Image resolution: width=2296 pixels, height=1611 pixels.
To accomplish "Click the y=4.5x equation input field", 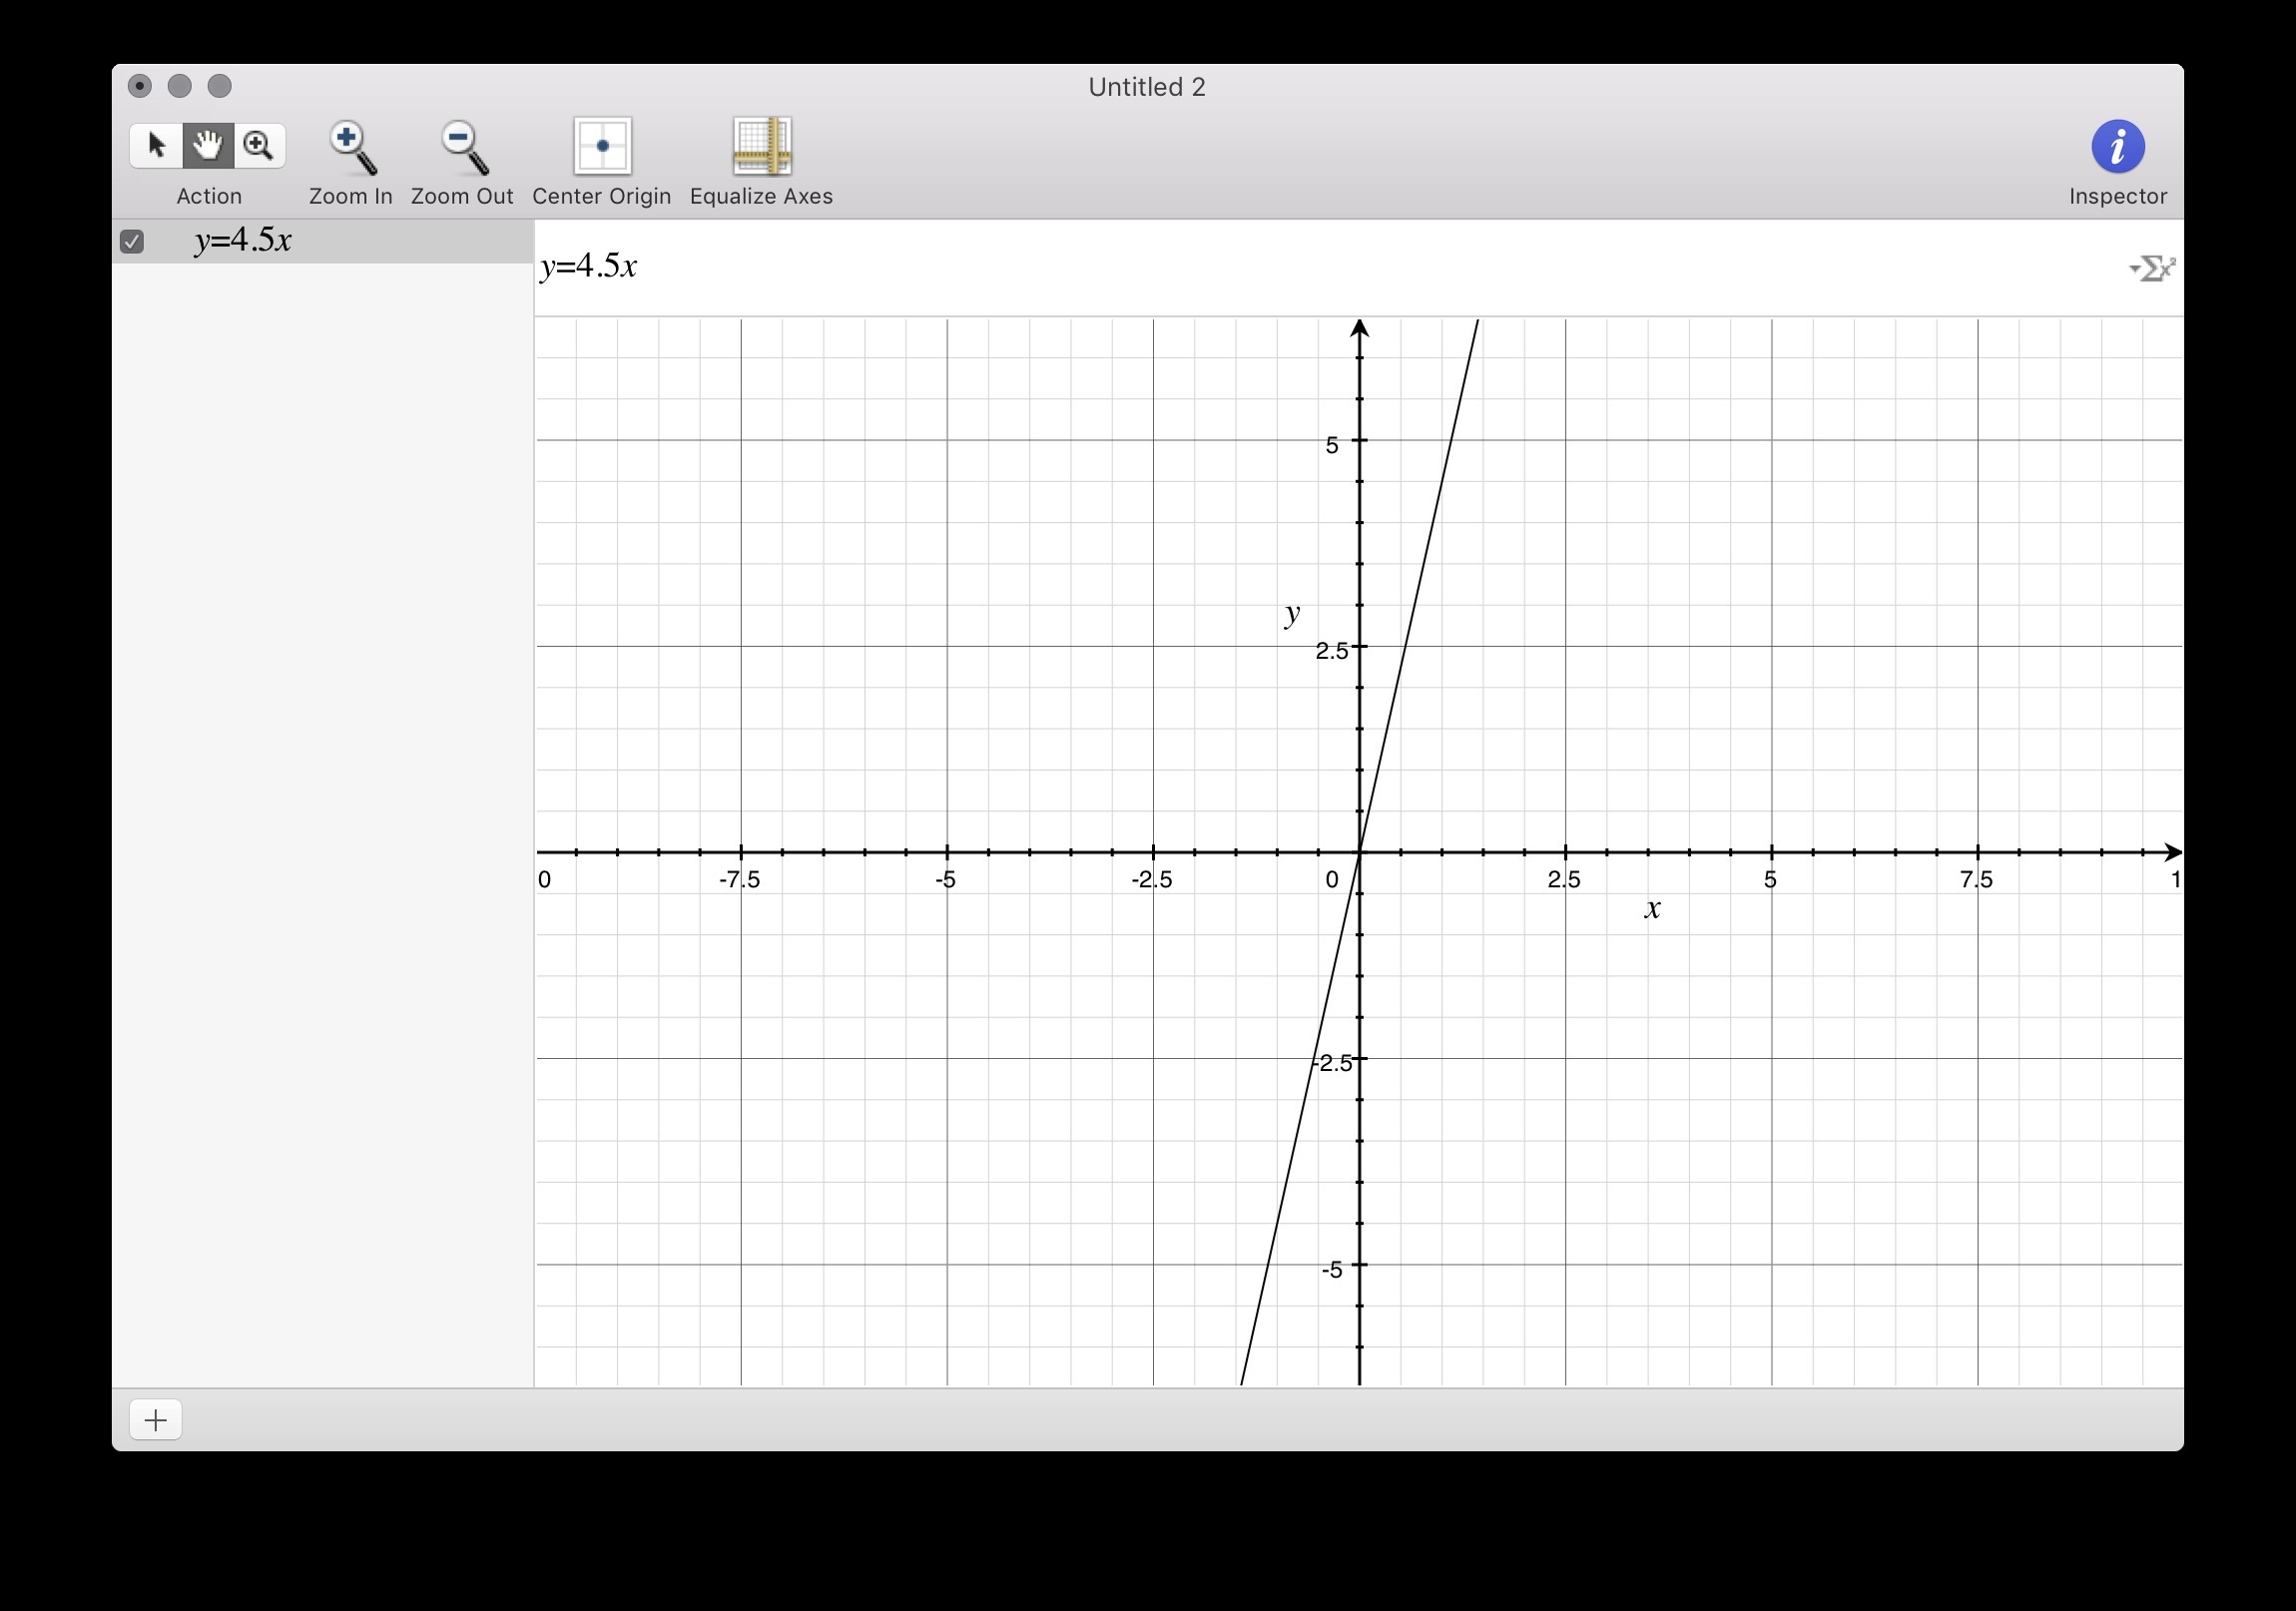I will (x=1200, y=267).
